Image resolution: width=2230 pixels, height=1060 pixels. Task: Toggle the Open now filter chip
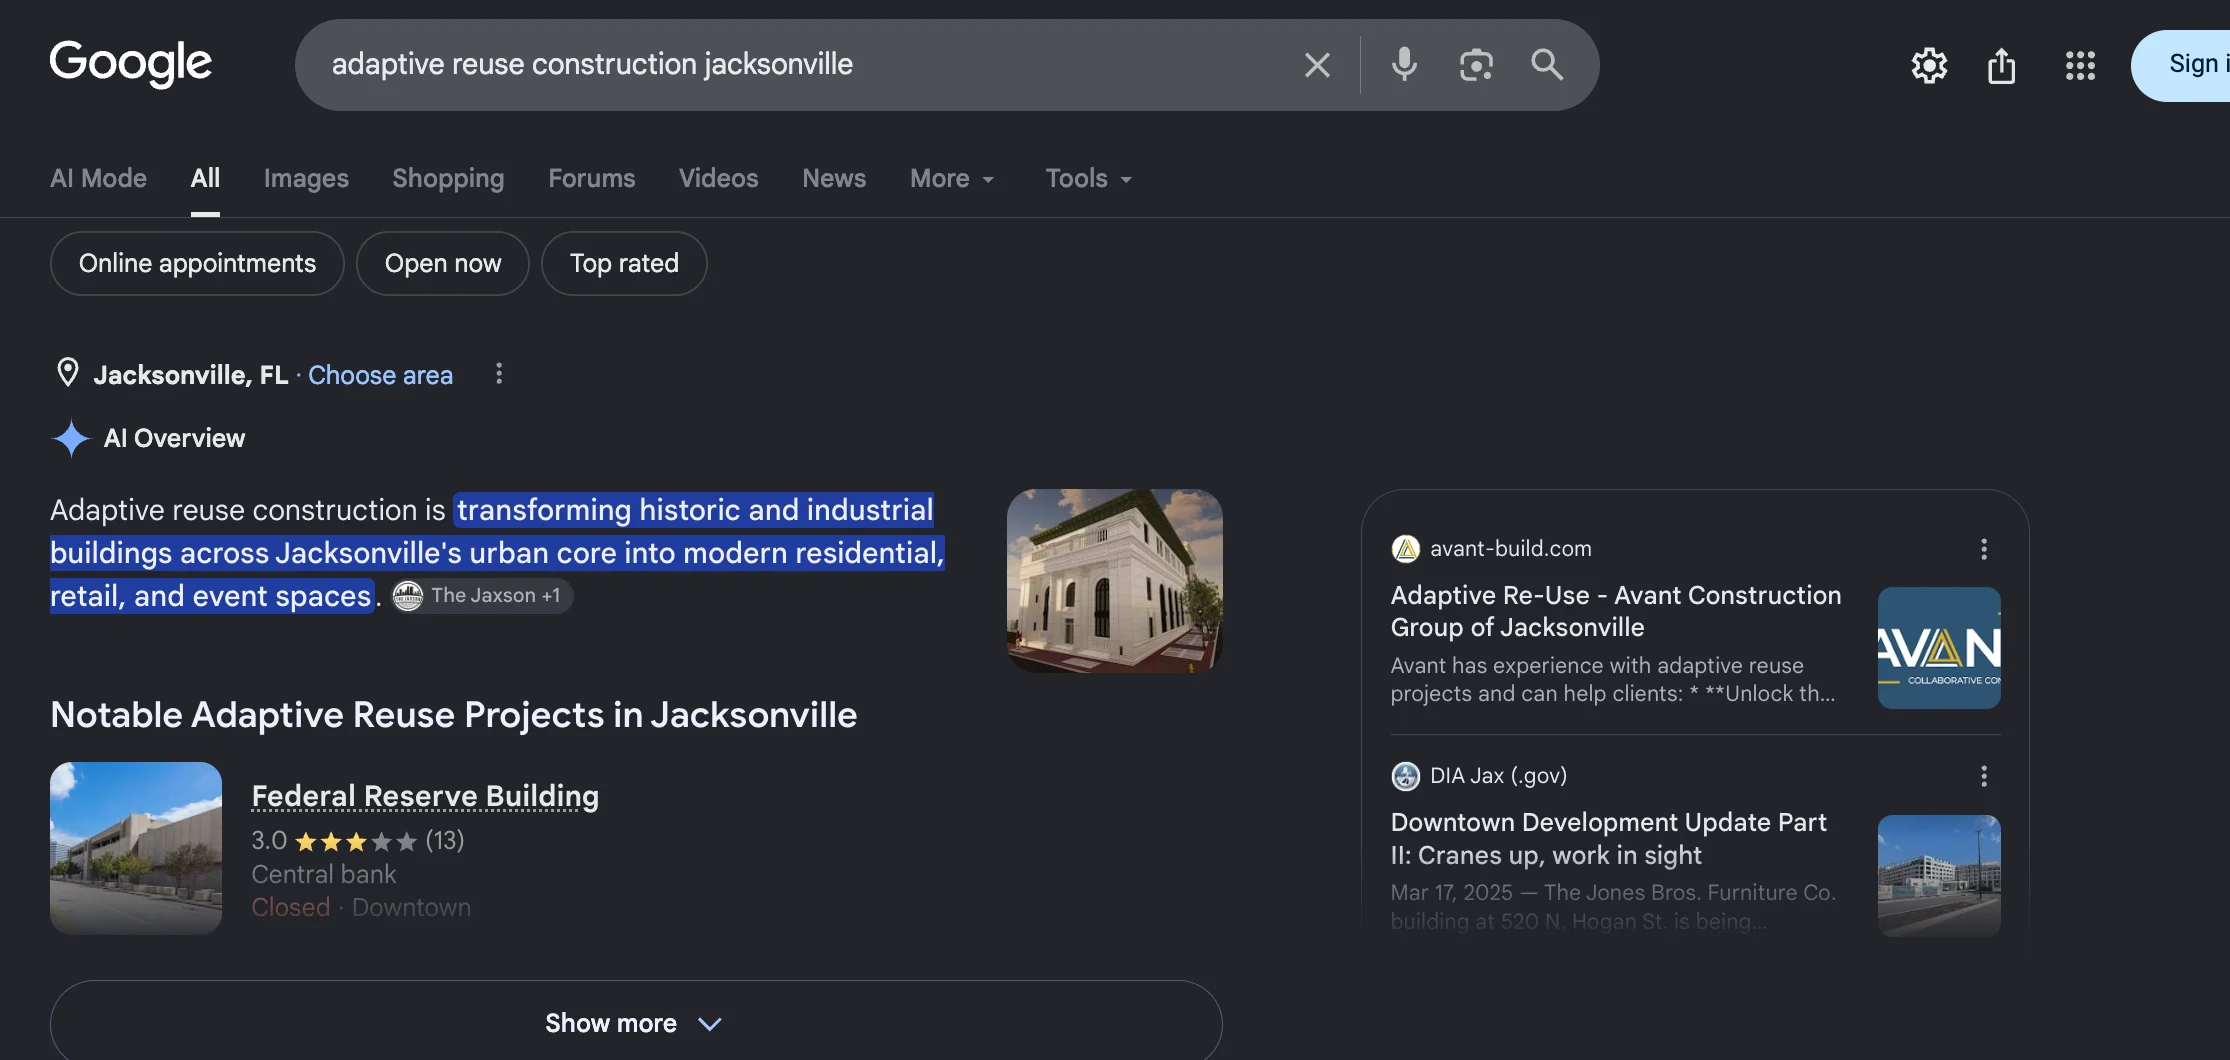point(443,264)
